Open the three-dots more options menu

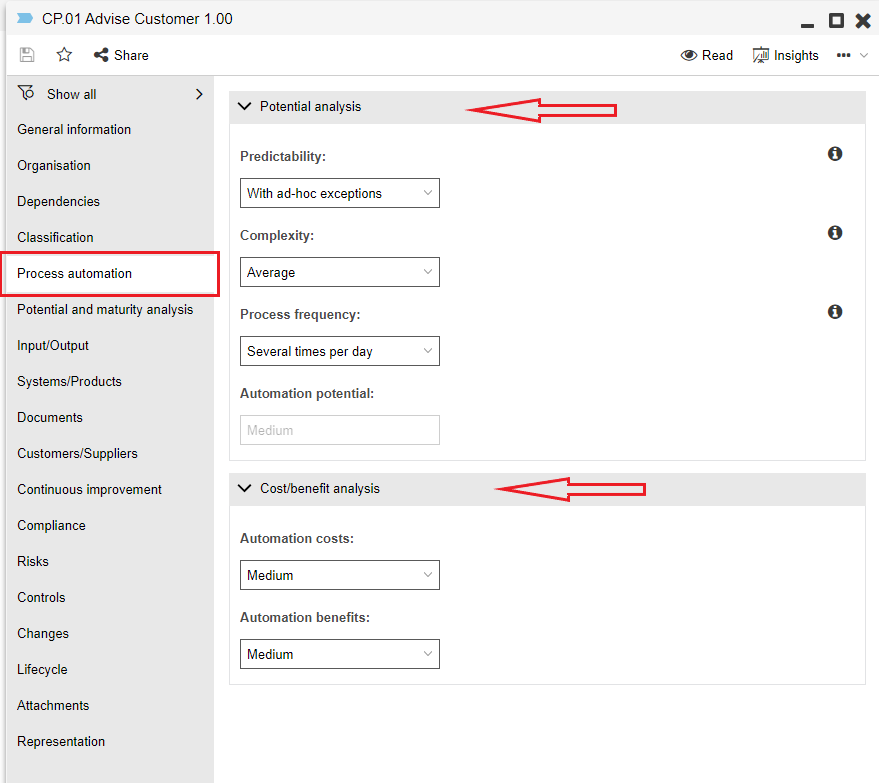[844, 55]
